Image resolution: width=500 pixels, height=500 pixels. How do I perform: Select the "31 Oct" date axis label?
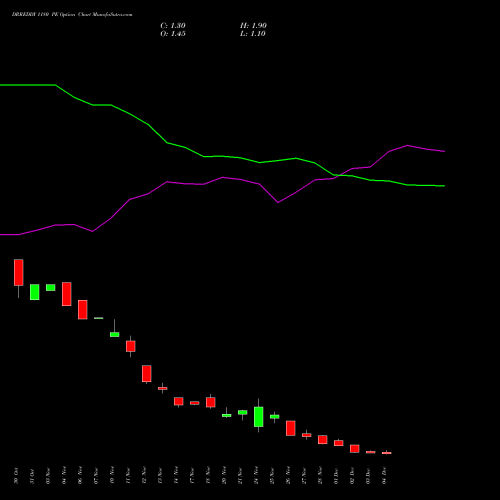[x=32, y=475]
